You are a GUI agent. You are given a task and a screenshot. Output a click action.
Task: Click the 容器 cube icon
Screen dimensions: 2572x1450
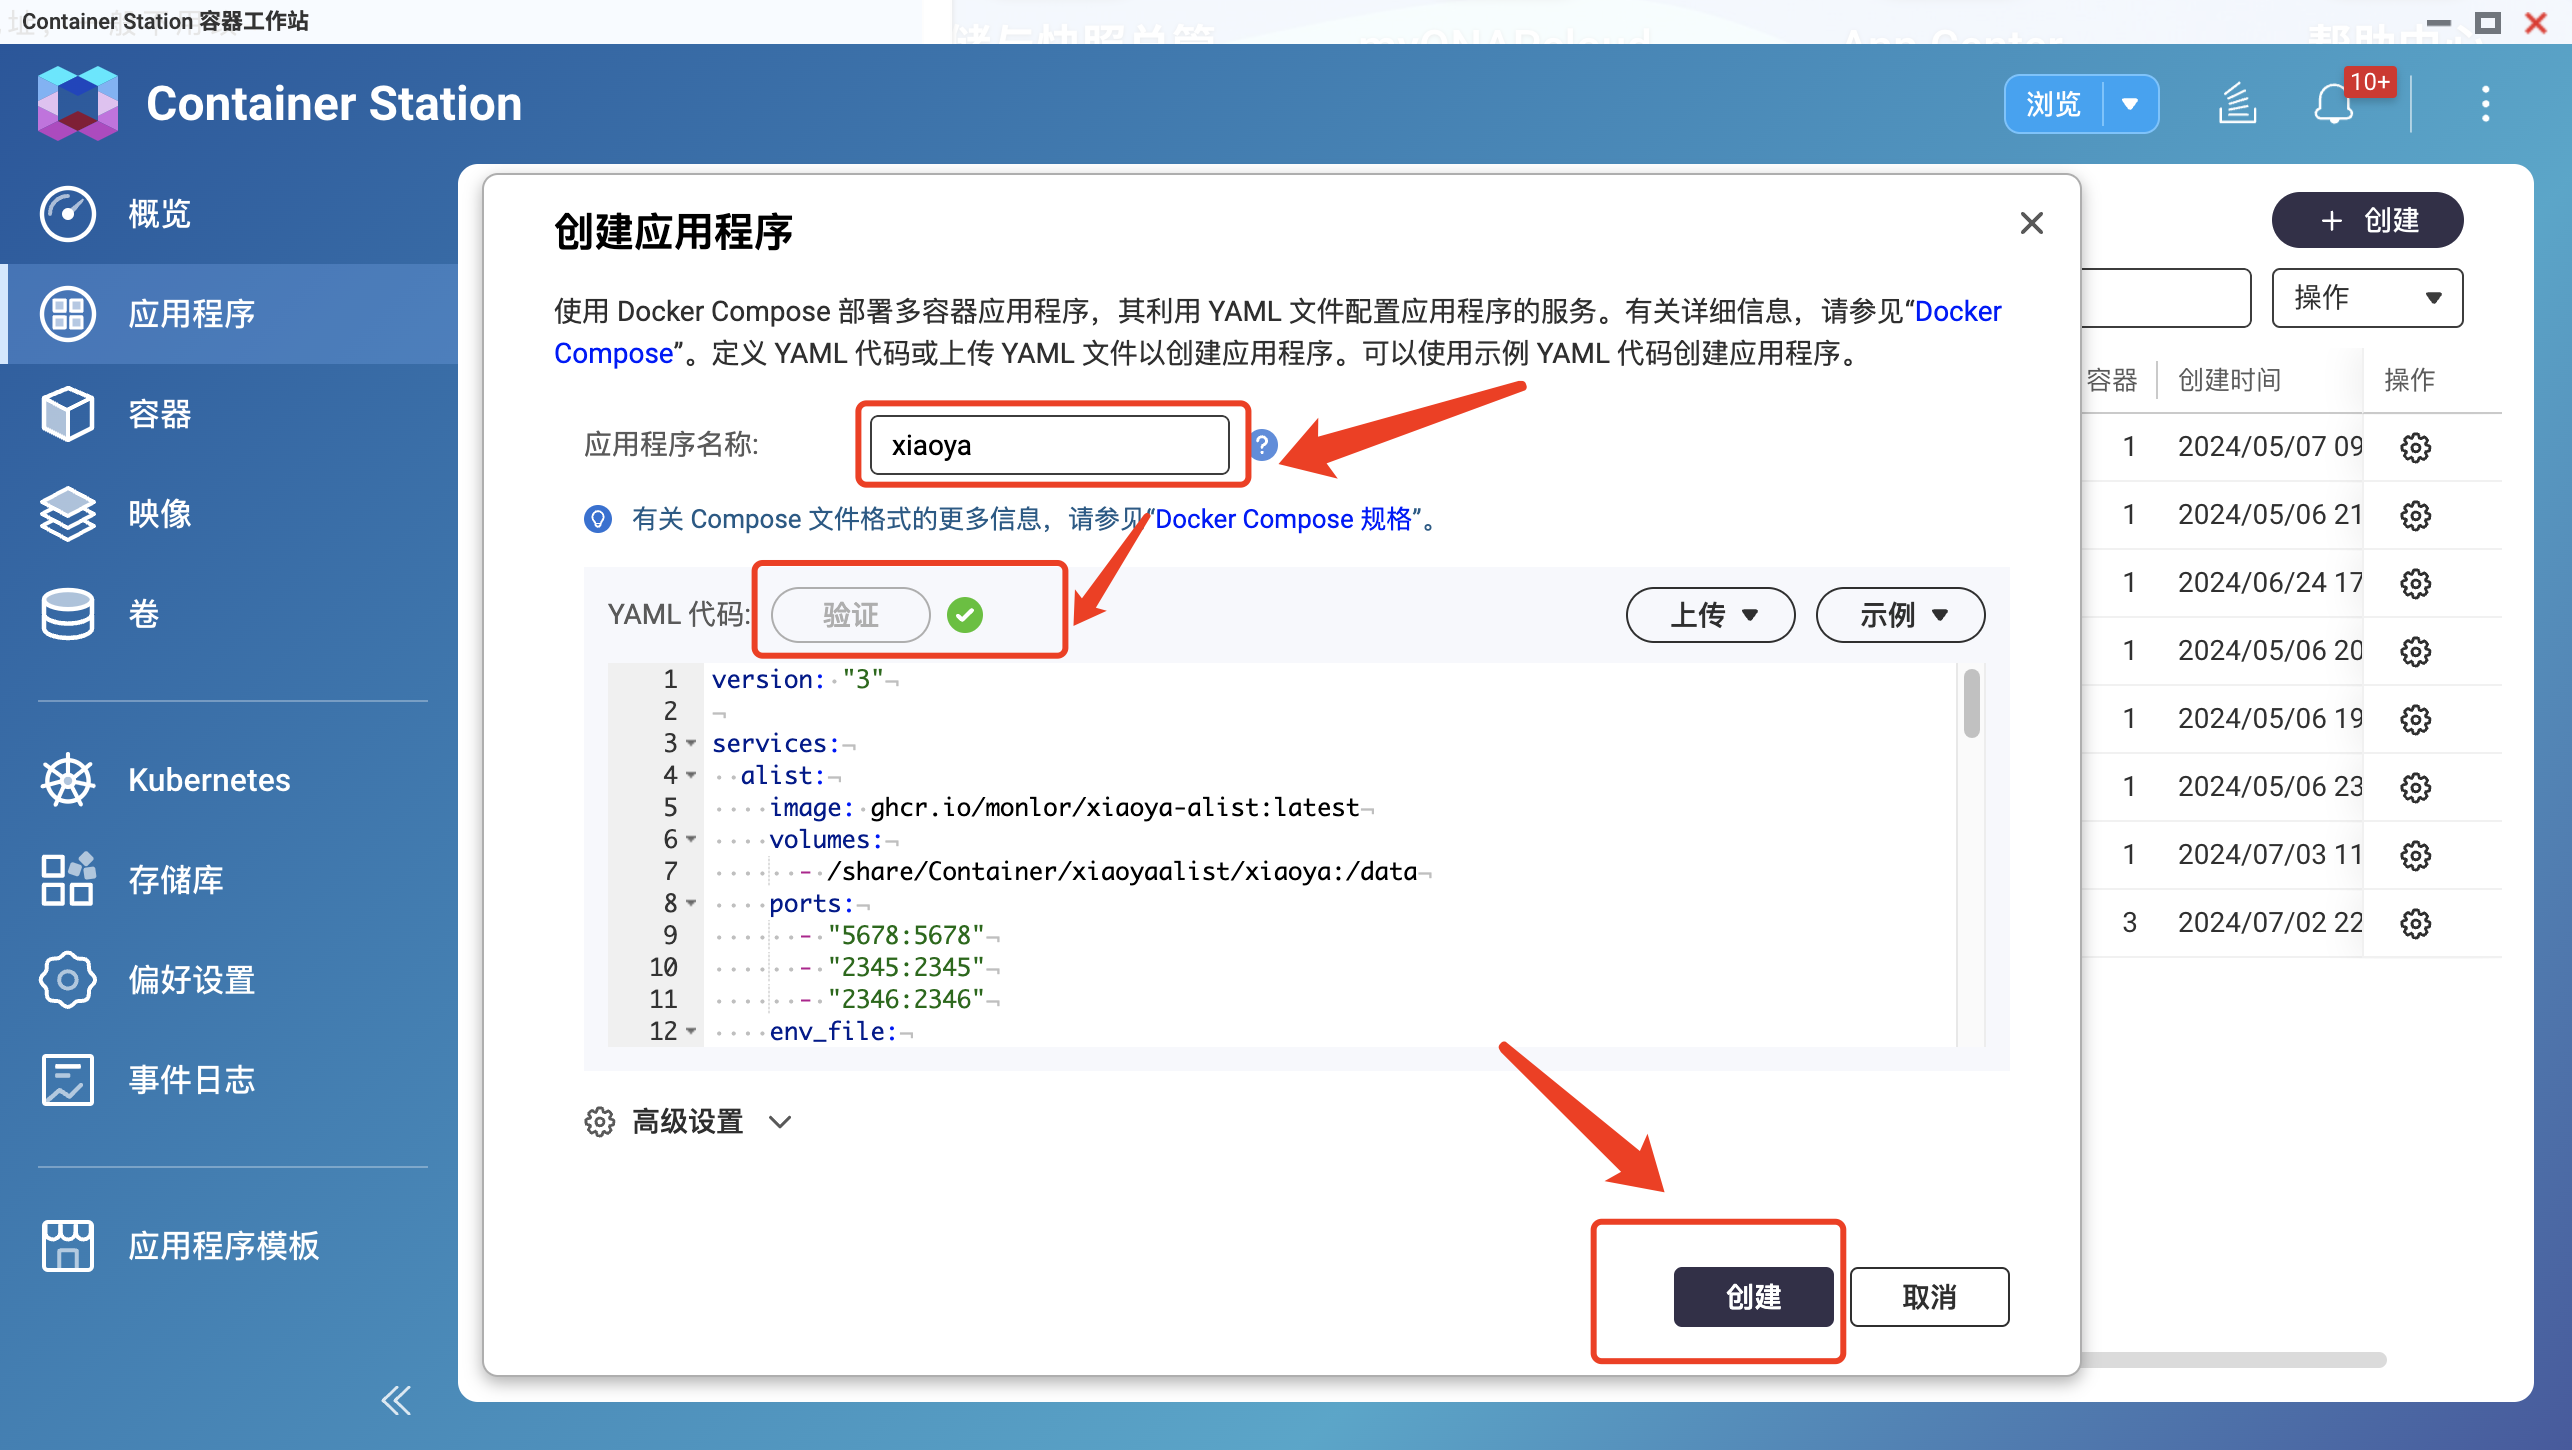68,413
